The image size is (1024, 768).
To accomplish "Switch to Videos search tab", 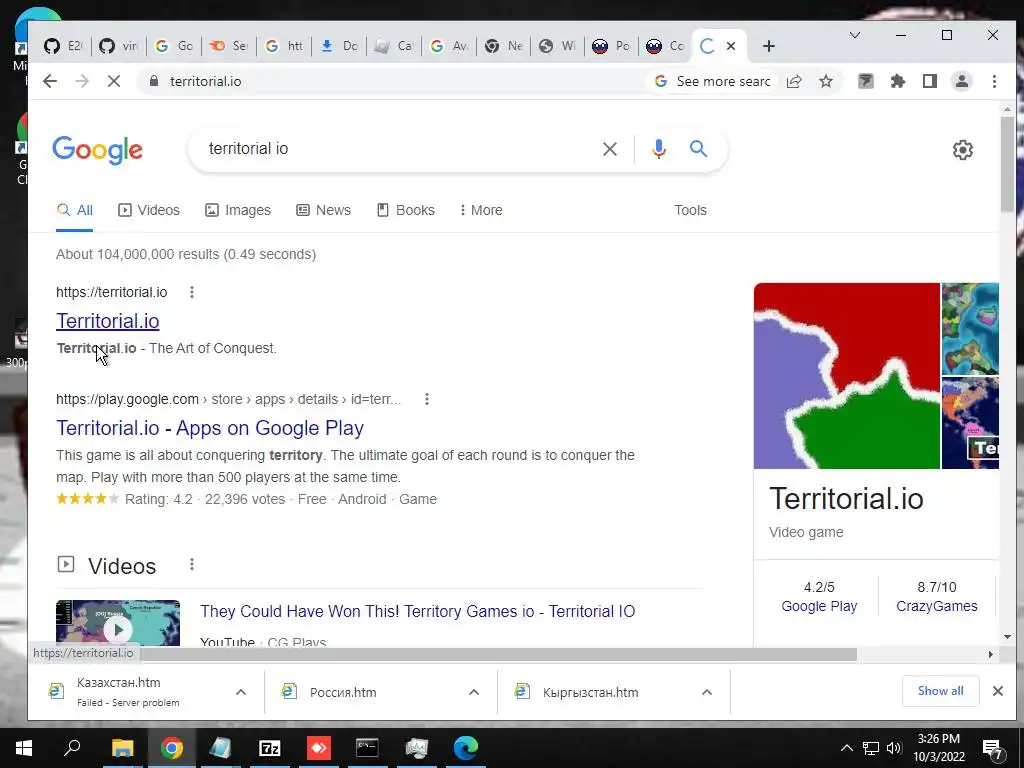I will pos(149,210).
